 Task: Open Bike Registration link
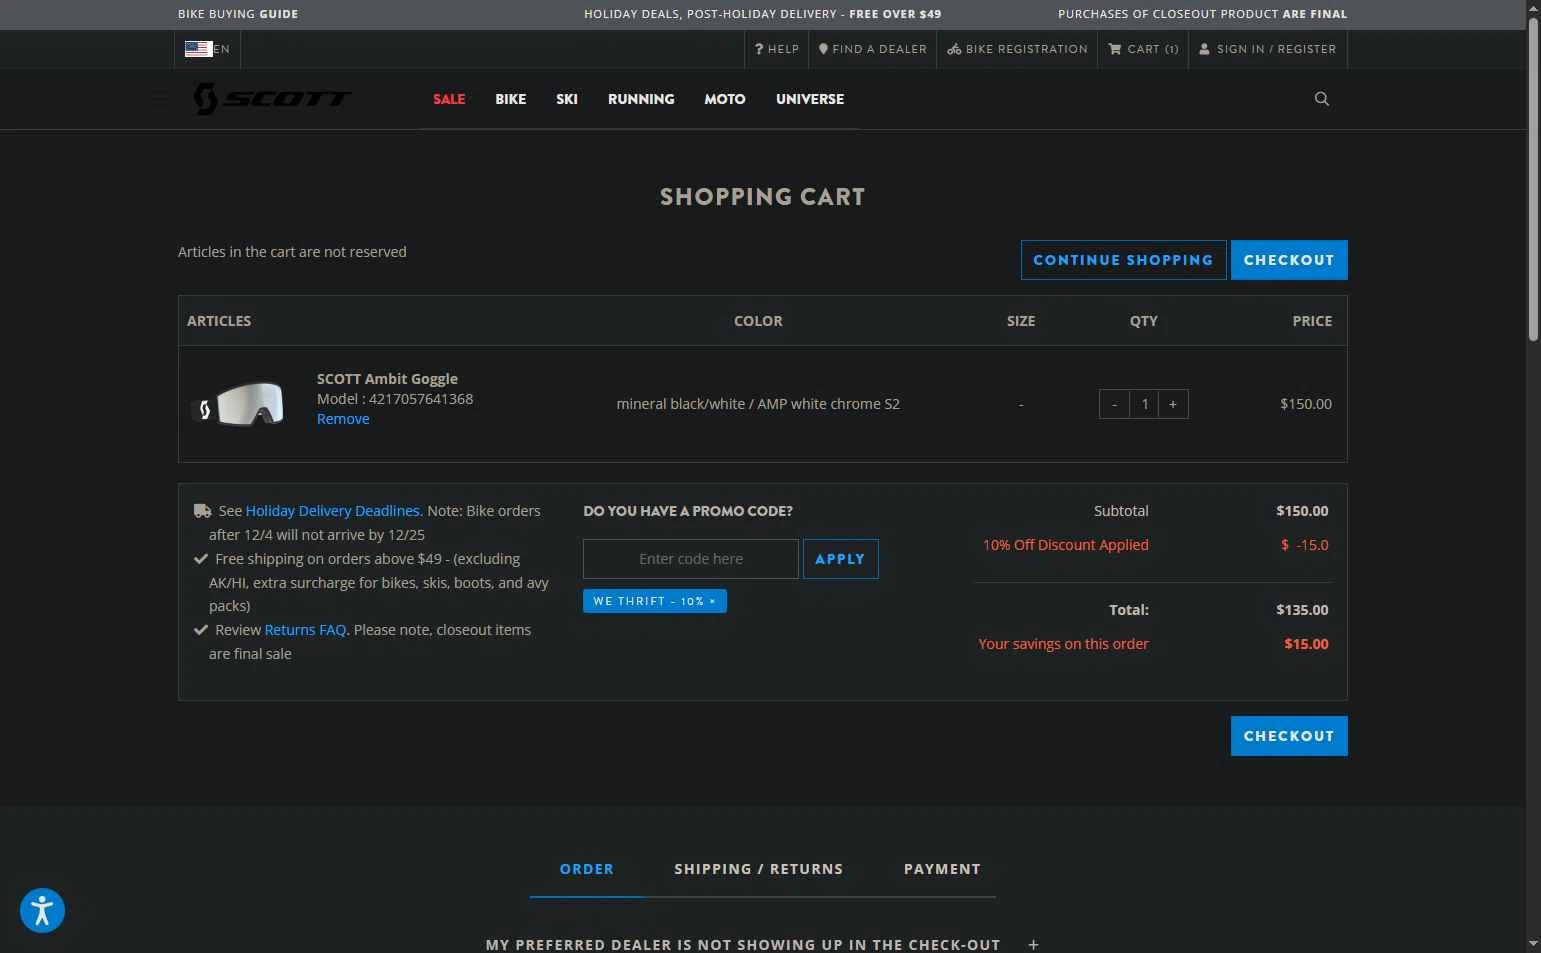(1017, 49)
